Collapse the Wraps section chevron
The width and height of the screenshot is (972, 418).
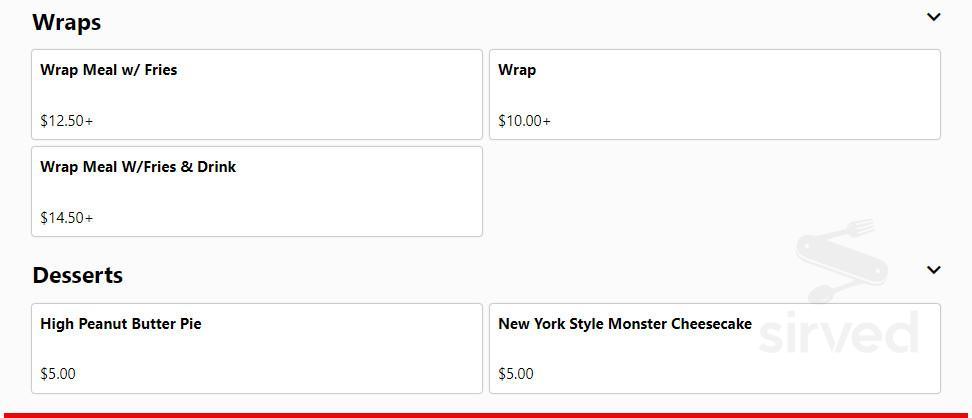[x=933, y=17]
